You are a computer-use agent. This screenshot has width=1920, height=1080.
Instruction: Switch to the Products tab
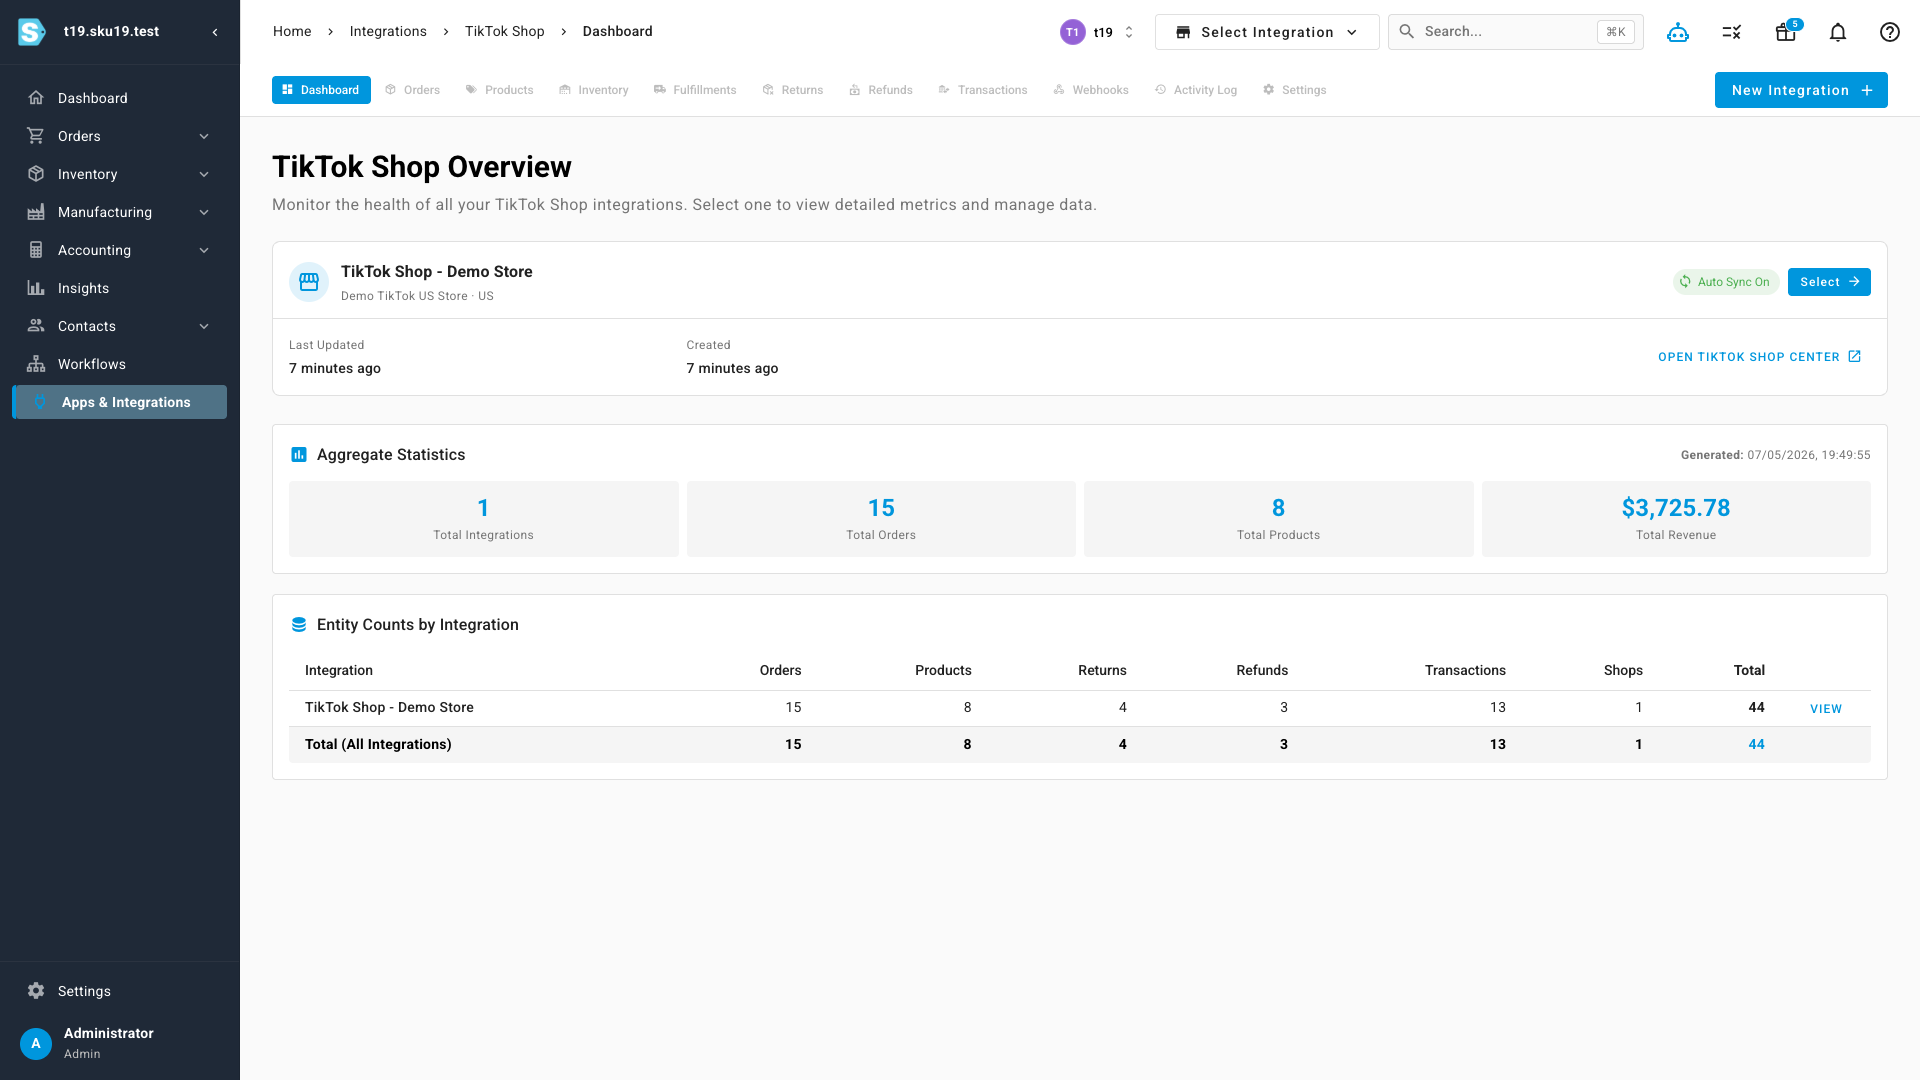coord(500,90)
